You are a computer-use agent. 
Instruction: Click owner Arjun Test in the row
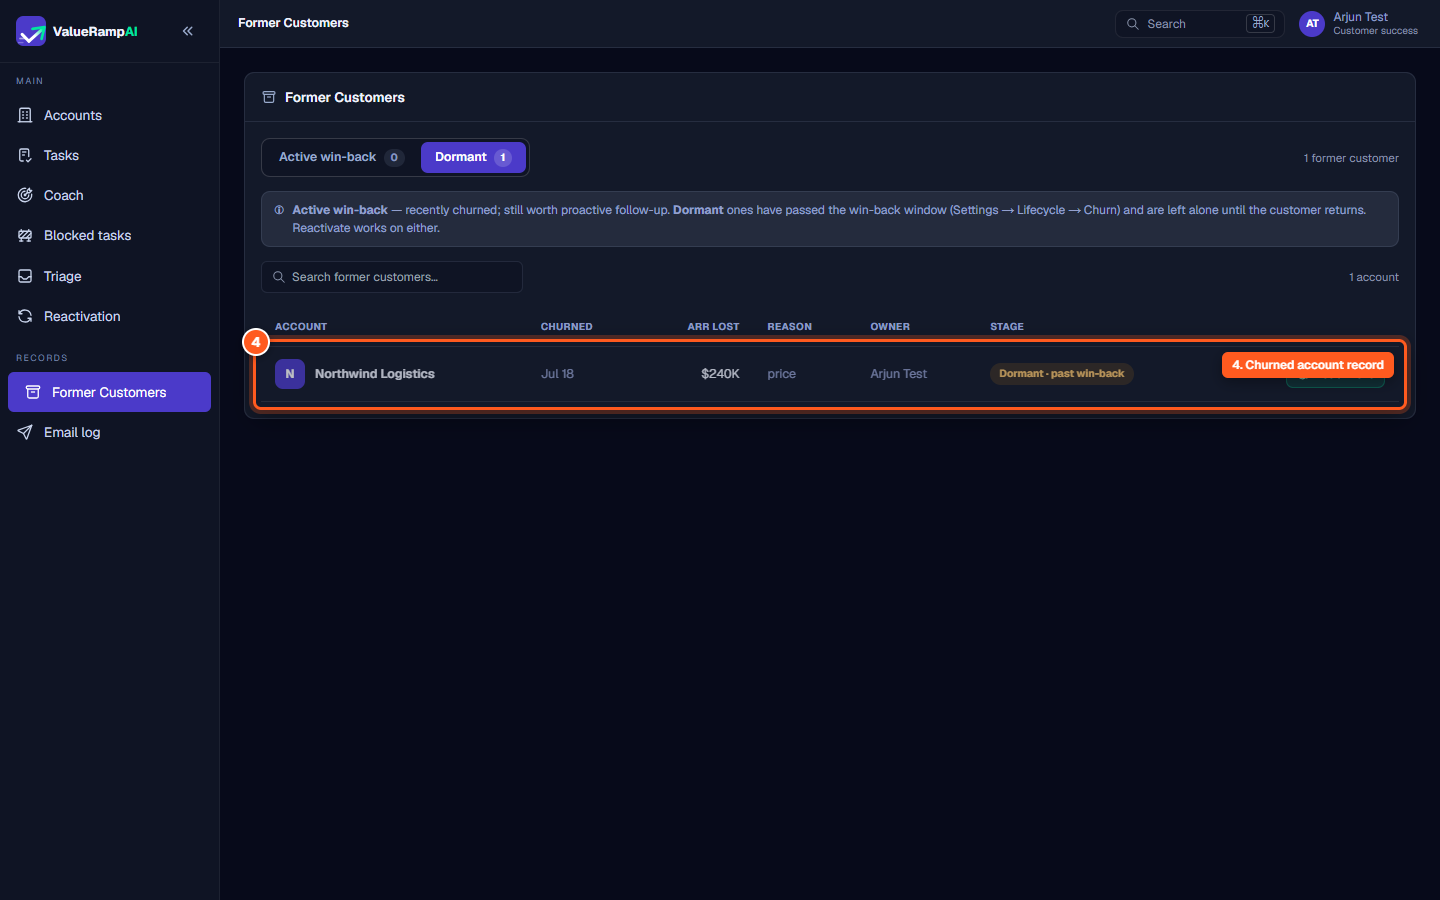pos(898,374)
